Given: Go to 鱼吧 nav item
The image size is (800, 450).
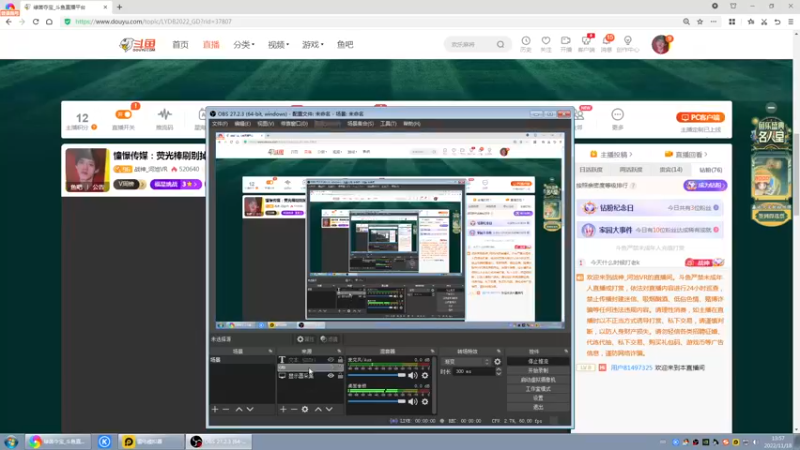Looking at the screenshot, I should point(345,45).
